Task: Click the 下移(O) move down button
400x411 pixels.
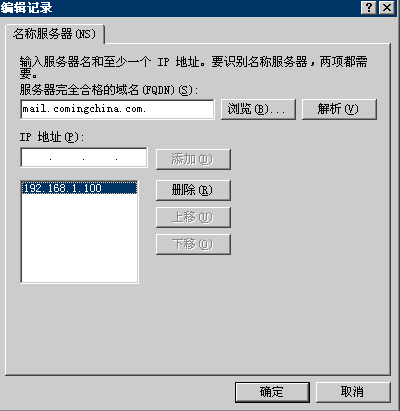Action: pos(193,244)
